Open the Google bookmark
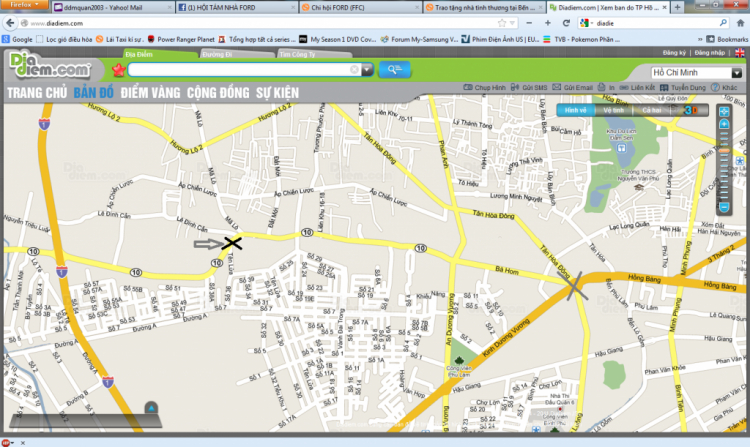This screenshot has width=750, height=447. click(17, 39)
